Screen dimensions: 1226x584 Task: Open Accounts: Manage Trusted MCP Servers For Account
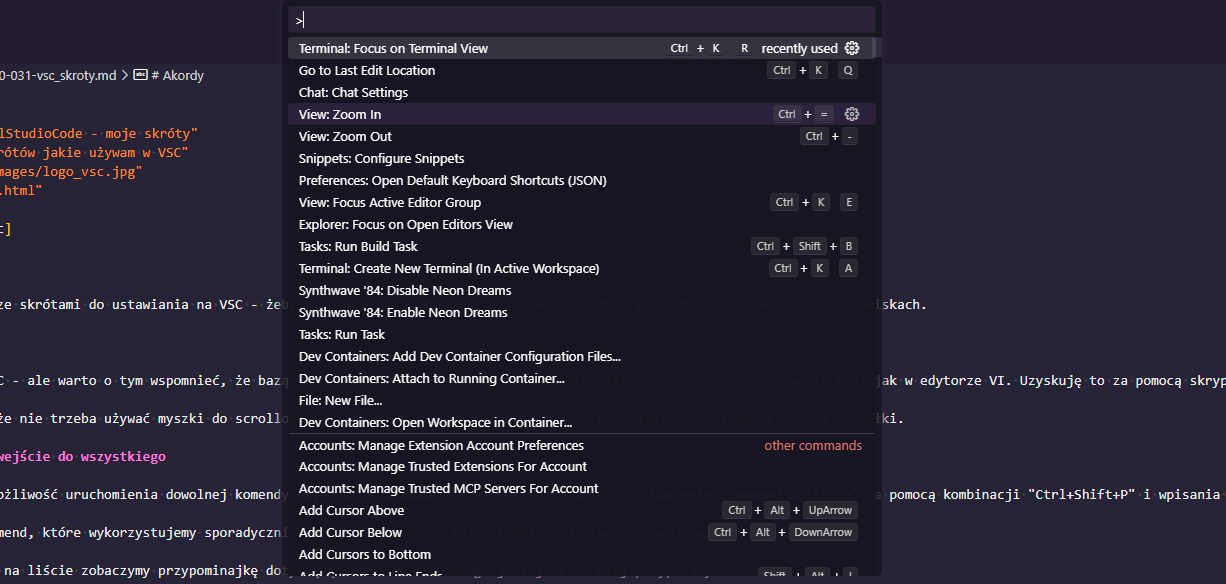448,488
